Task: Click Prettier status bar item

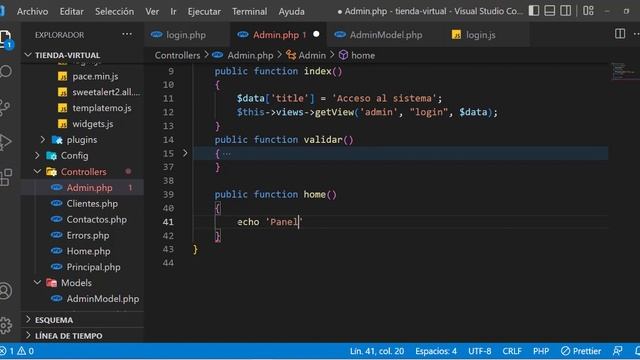Action: coord(581,351)
